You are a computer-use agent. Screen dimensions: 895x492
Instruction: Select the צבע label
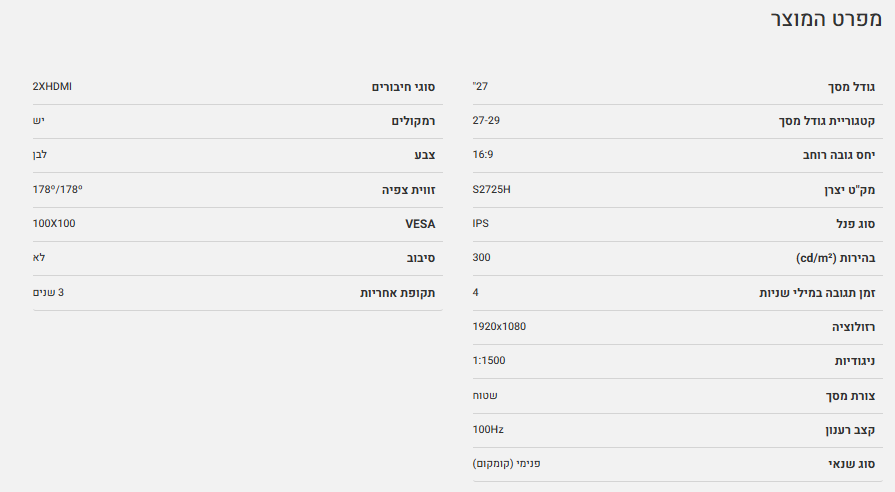(425, 155)
